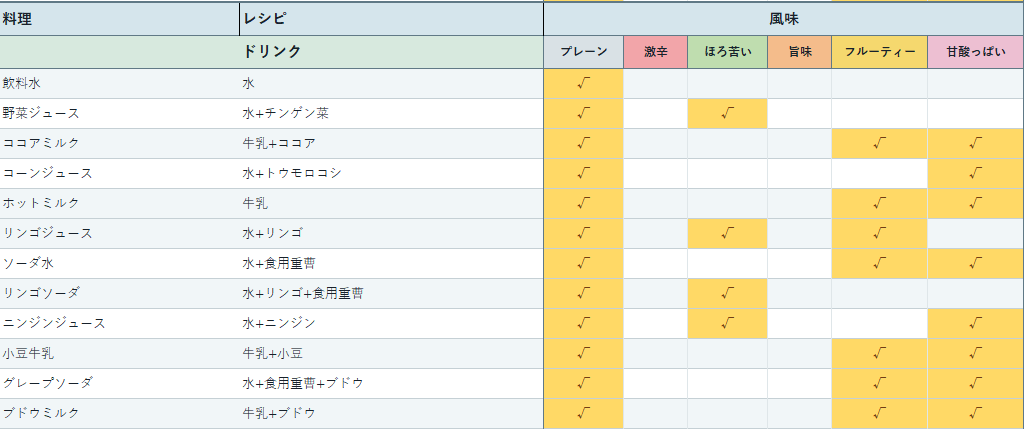The width and height of the screenshot is (1024, 429).
Task: Select グレープソーダ row's 甘酸っぱい check cell
Action: pyautogui.click(x=976, y=384)
